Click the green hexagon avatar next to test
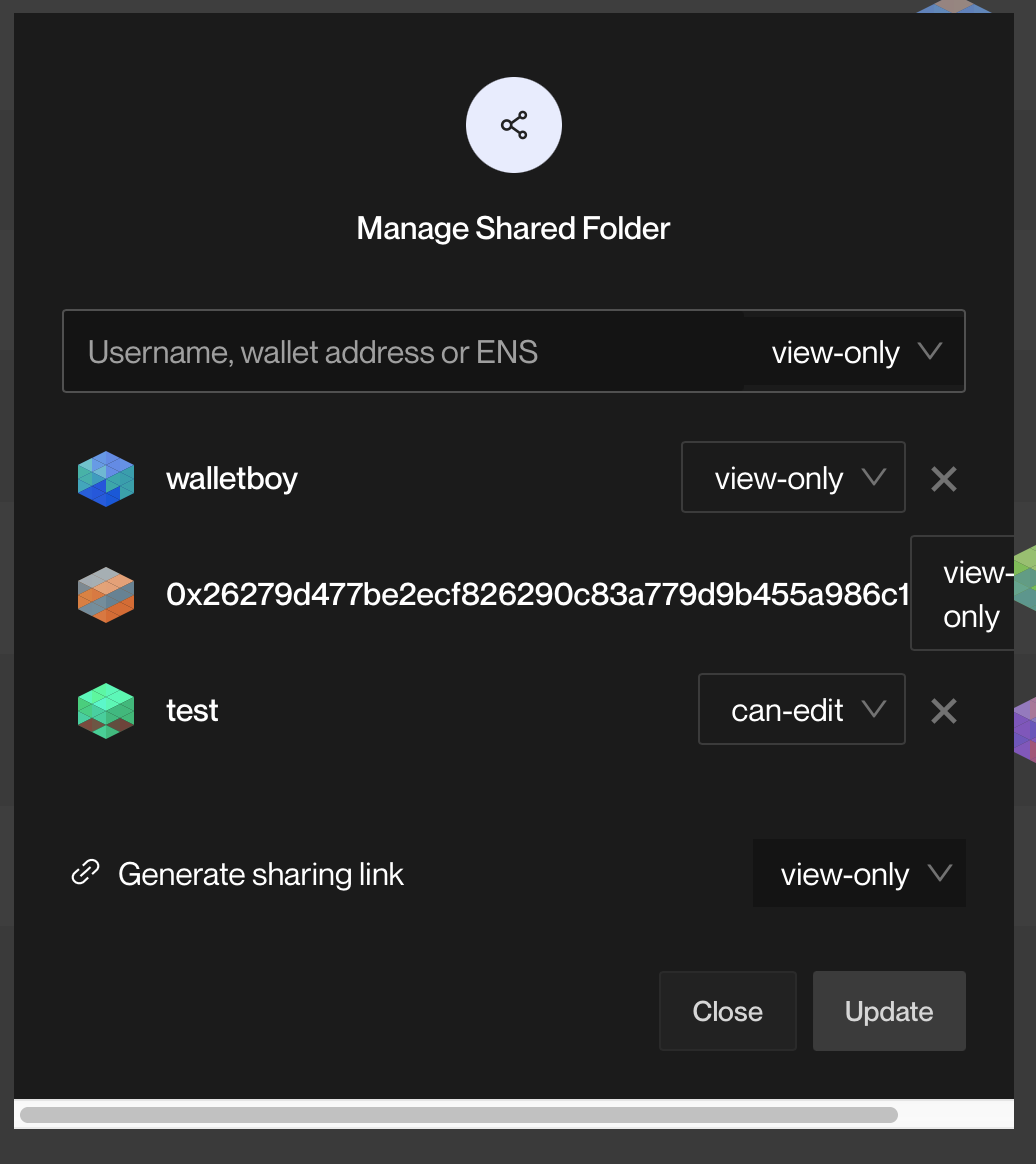The height and width of the screenshot is (1164, 1036). pos(105,710)
